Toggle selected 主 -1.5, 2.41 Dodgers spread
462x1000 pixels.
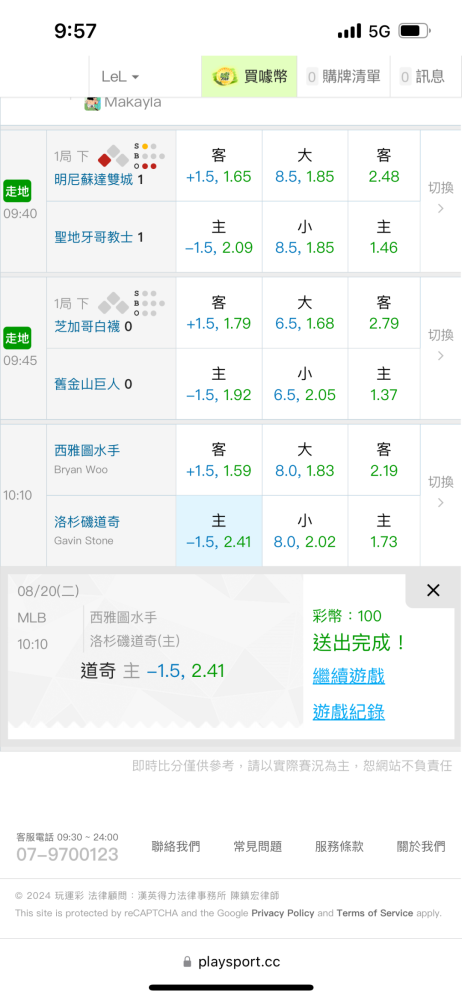pyautogui.click(x=219, y=531)
